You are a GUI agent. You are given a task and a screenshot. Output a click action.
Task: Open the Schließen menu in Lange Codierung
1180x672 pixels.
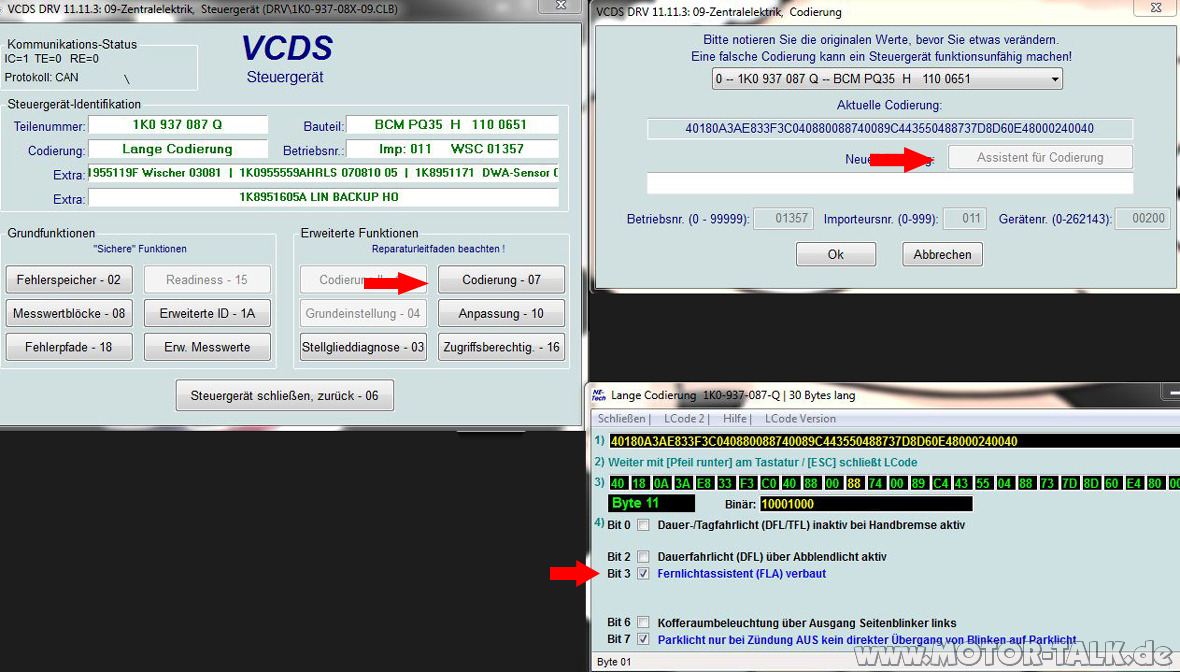pyautogui.click(x=621, y=418)
